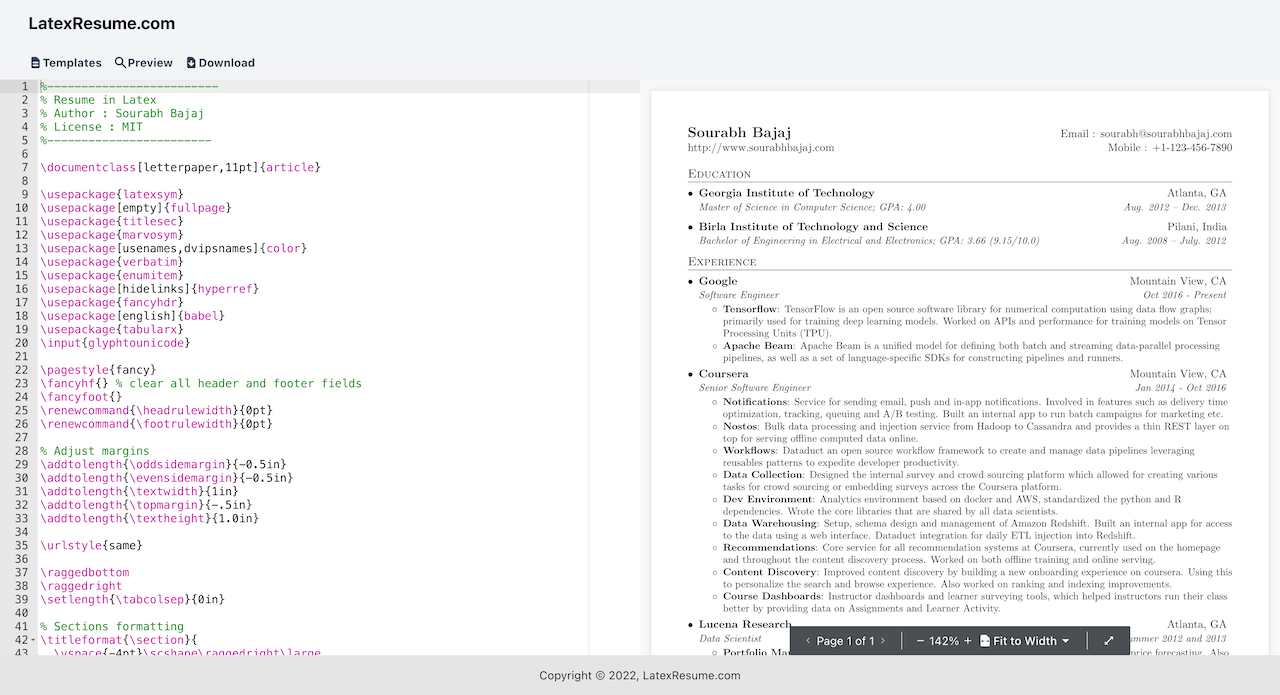
Task: Click the LatexResume.com logo link
Action: pos(101,23)
